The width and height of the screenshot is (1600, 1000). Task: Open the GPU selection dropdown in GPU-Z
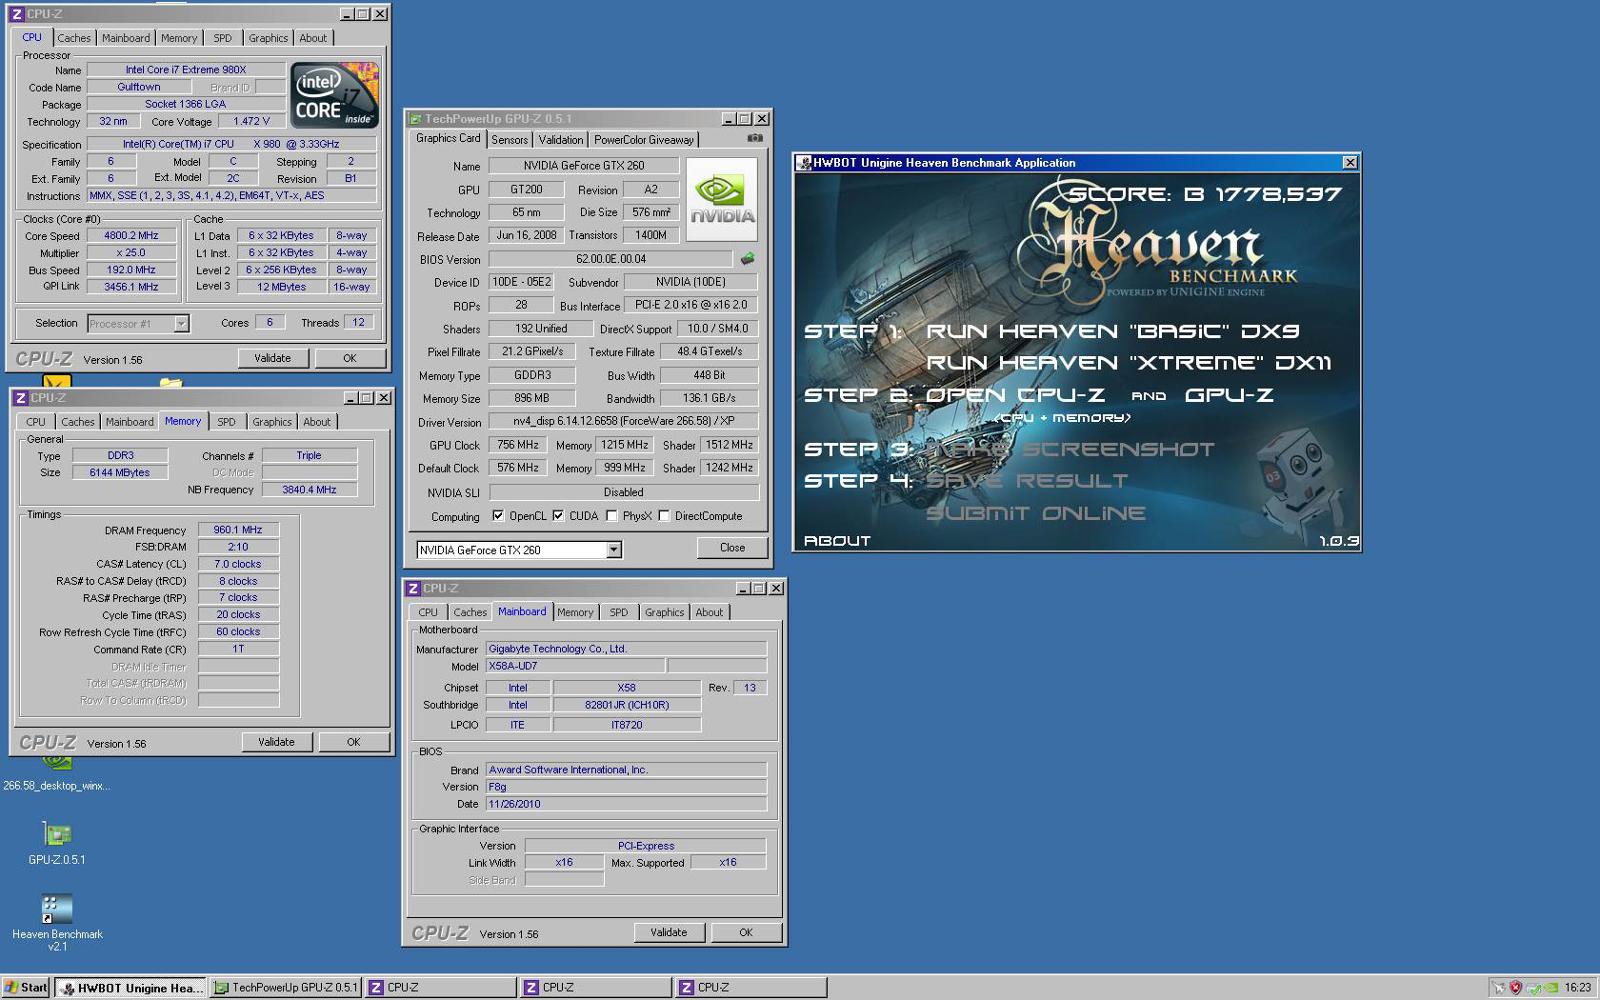[x=614, y=550]
